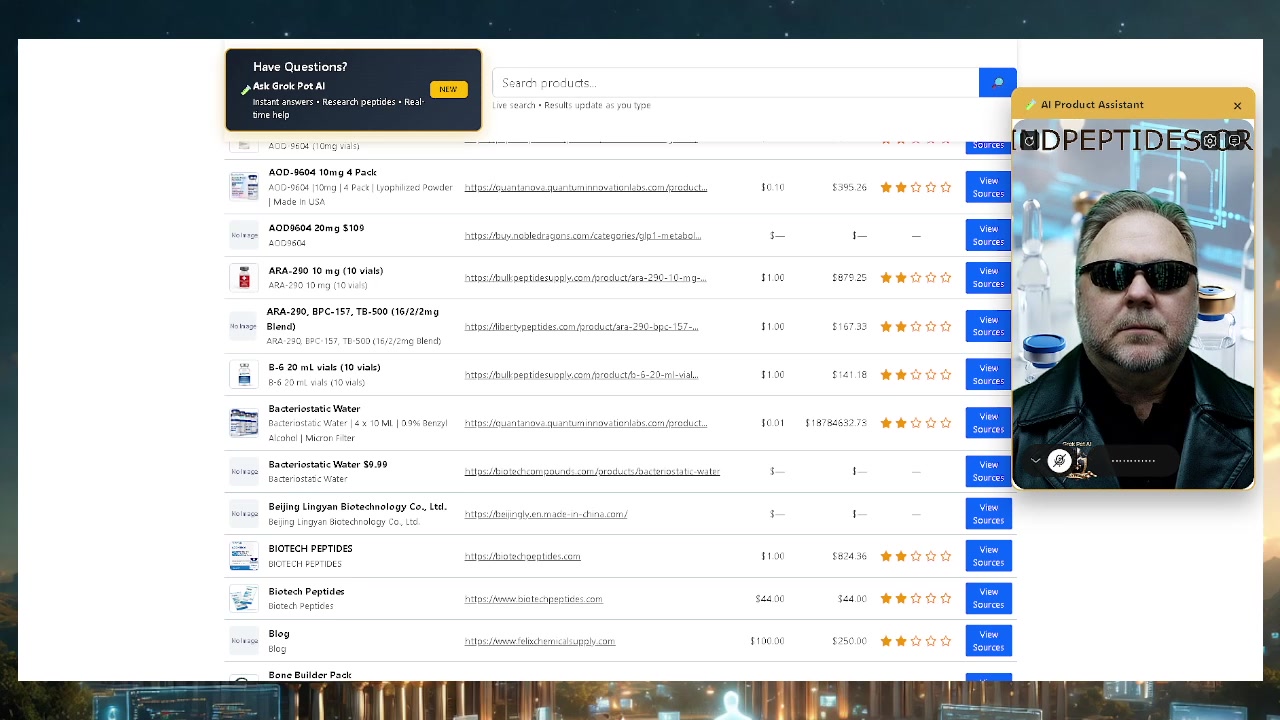This screenshot has height=720, width=1280.
Task: Click the $167.33 price value
Action: coord(849,326)
